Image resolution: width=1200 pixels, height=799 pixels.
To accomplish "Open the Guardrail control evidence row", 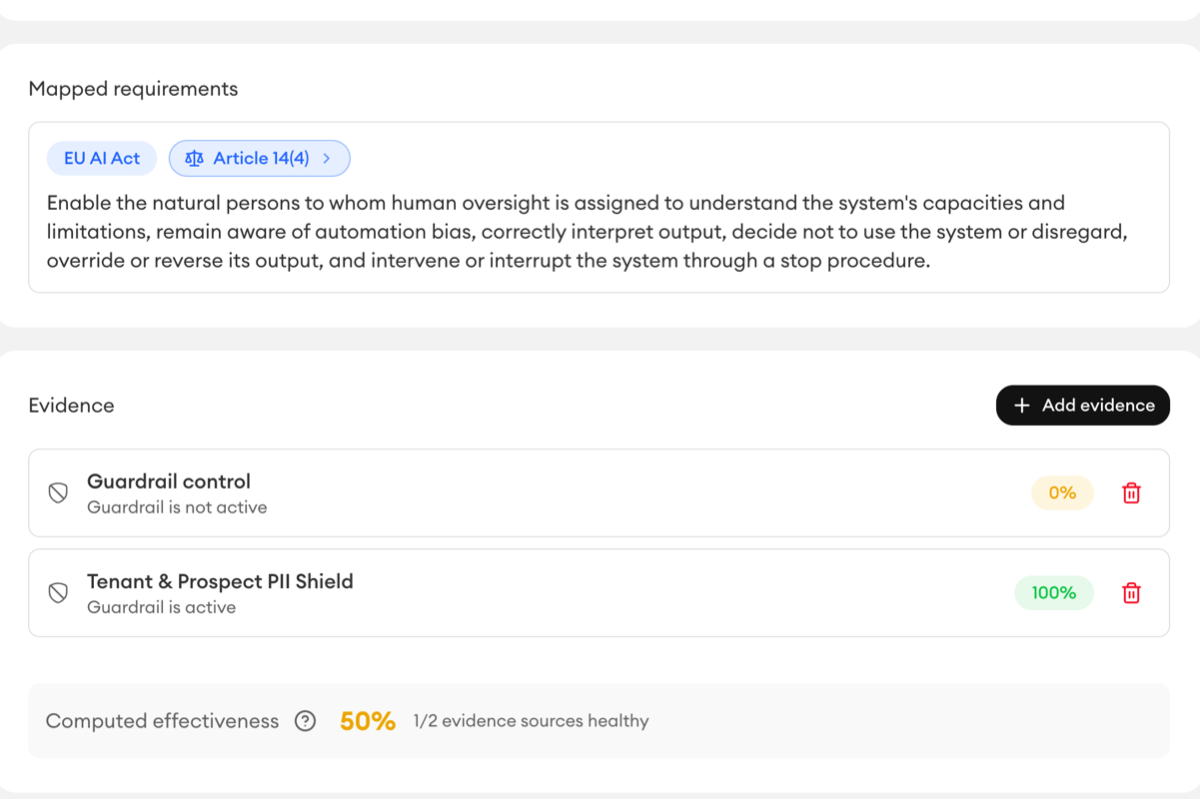I will tap(599, 493).
